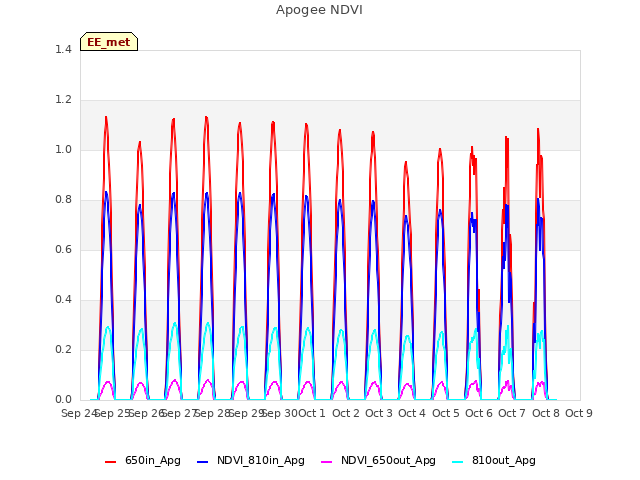Viewport: 640px width, 480px height.
Task: Click the Oct 6 x-axis date label
Action: coord(479,413)
